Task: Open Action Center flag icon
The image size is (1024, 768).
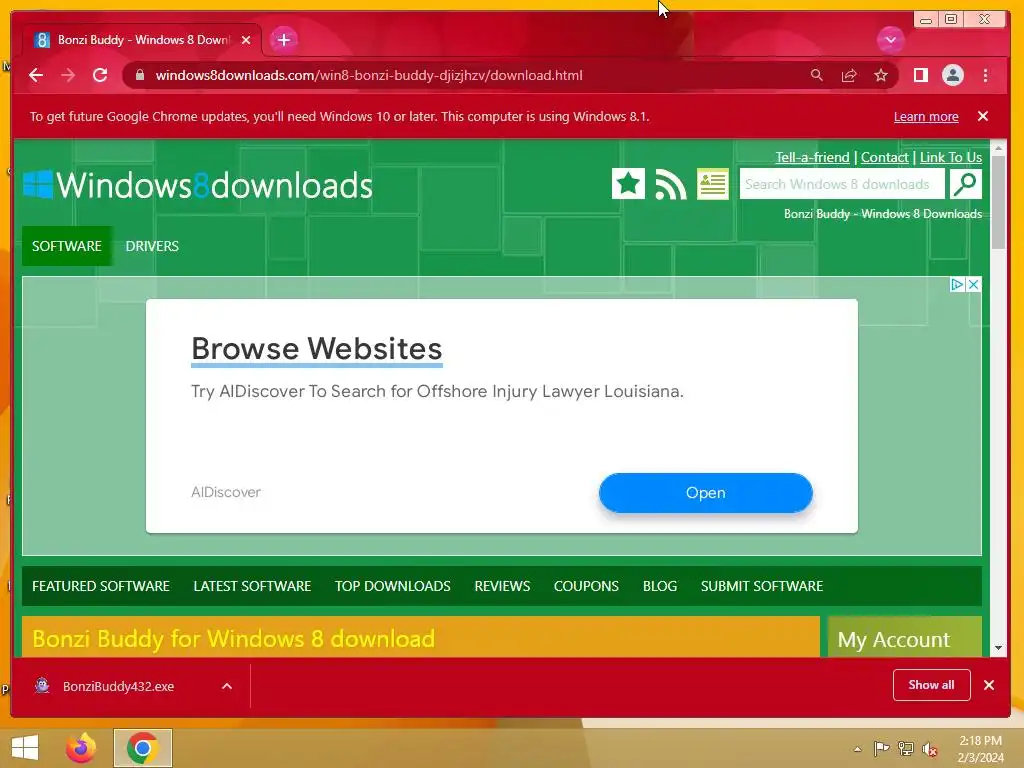Action: pyautogui.click(x=881, y=749)
